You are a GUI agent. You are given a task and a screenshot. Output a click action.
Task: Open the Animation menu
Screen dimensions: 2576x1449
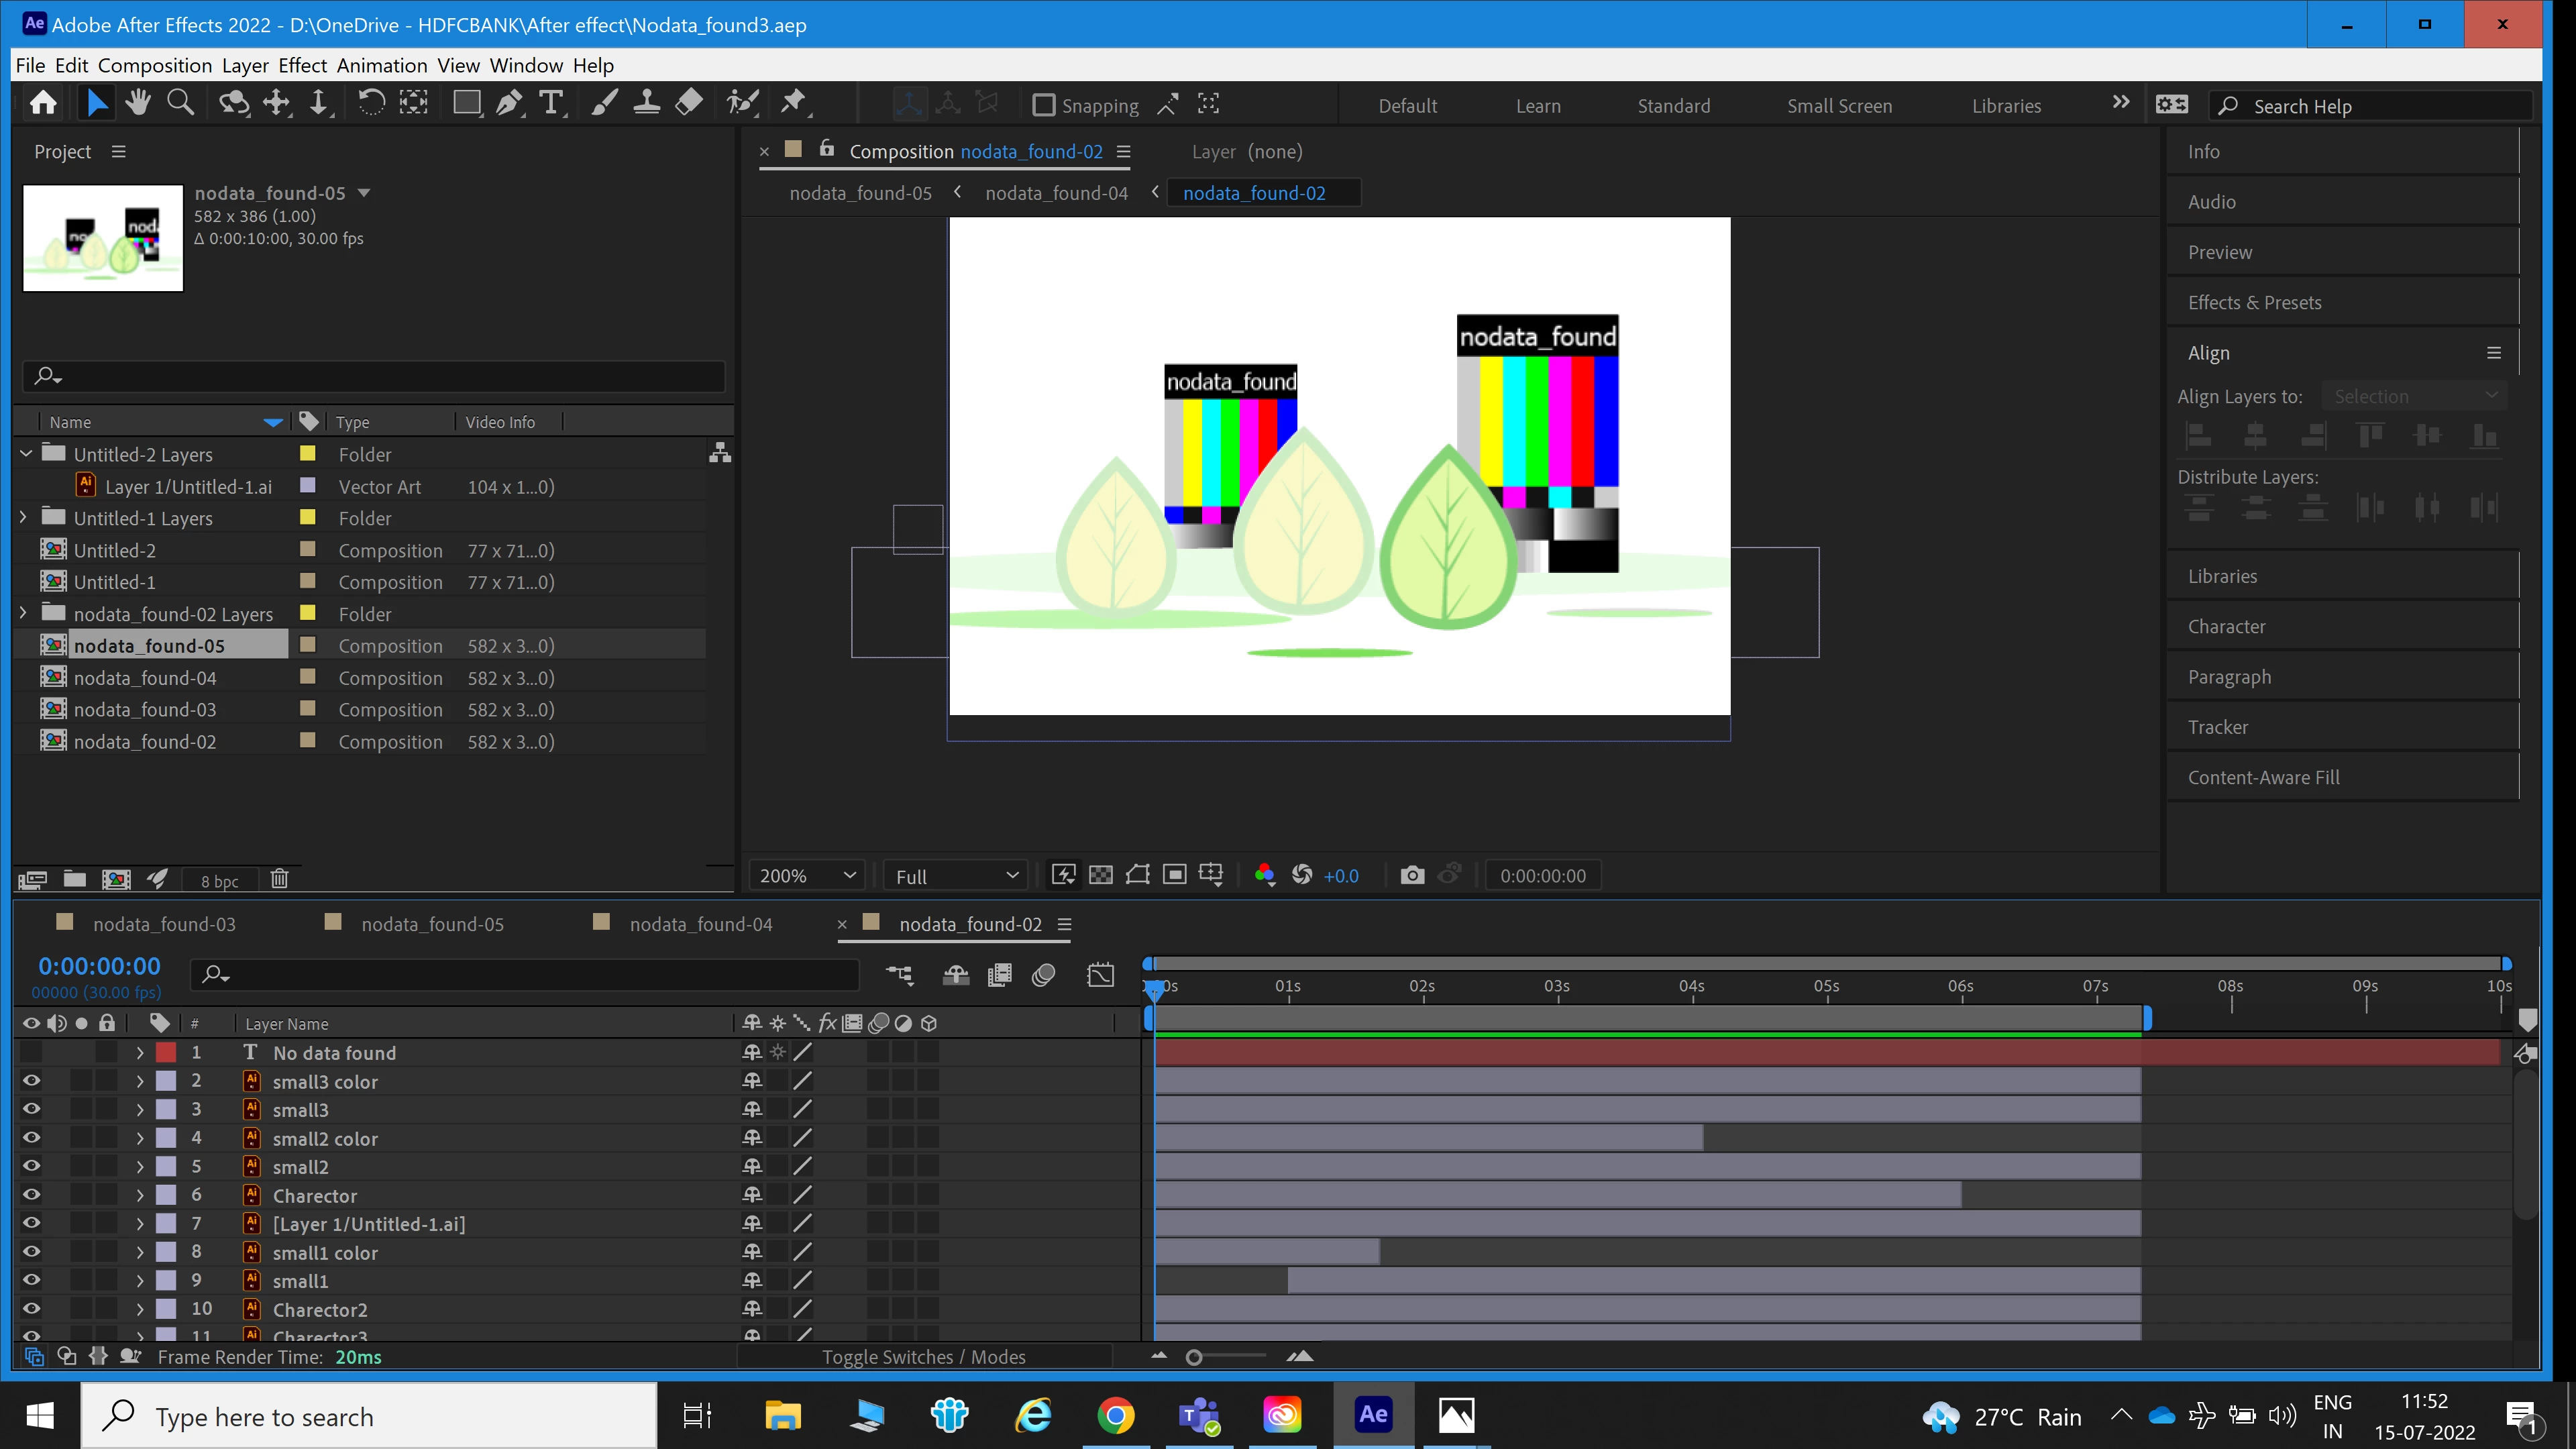[x=381, y=65]
